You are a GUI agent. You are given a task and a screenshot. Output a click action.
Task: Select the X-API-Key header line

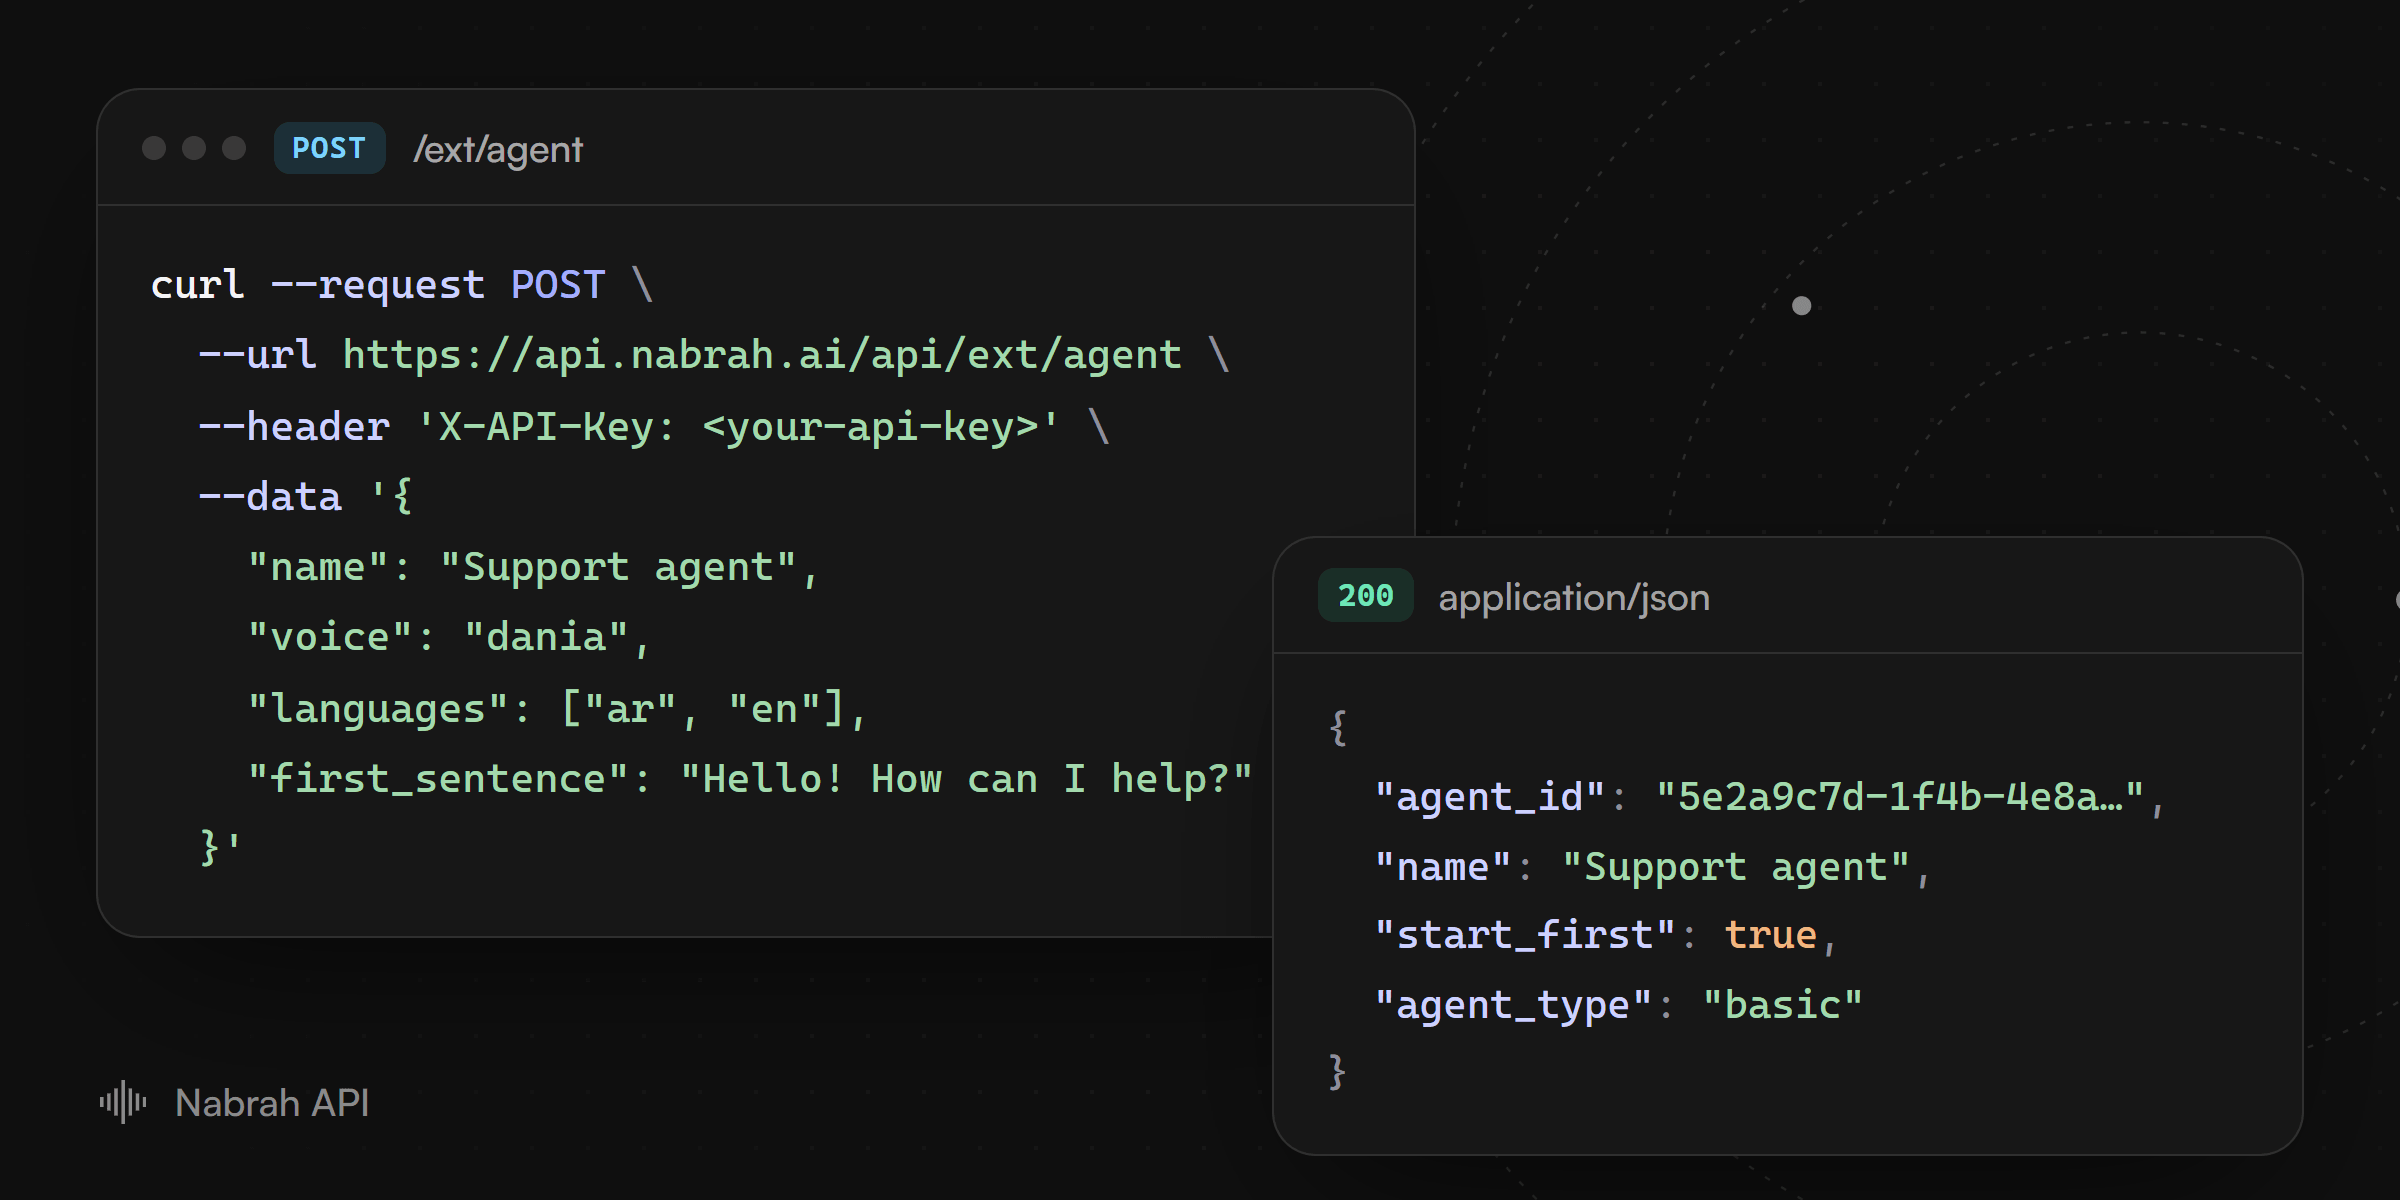(654, 427)
